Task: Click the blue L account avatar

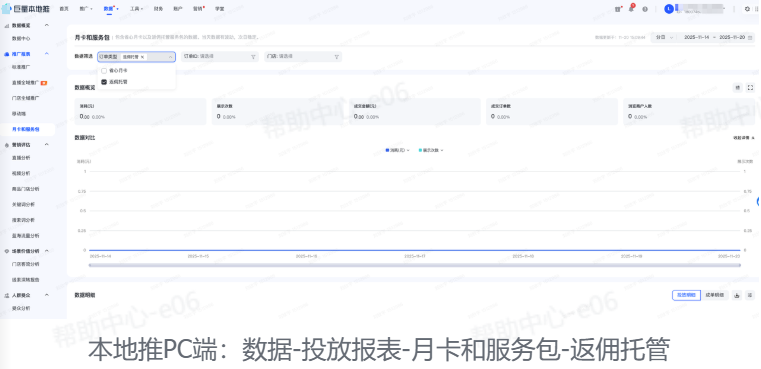Action: pos(669,9)
